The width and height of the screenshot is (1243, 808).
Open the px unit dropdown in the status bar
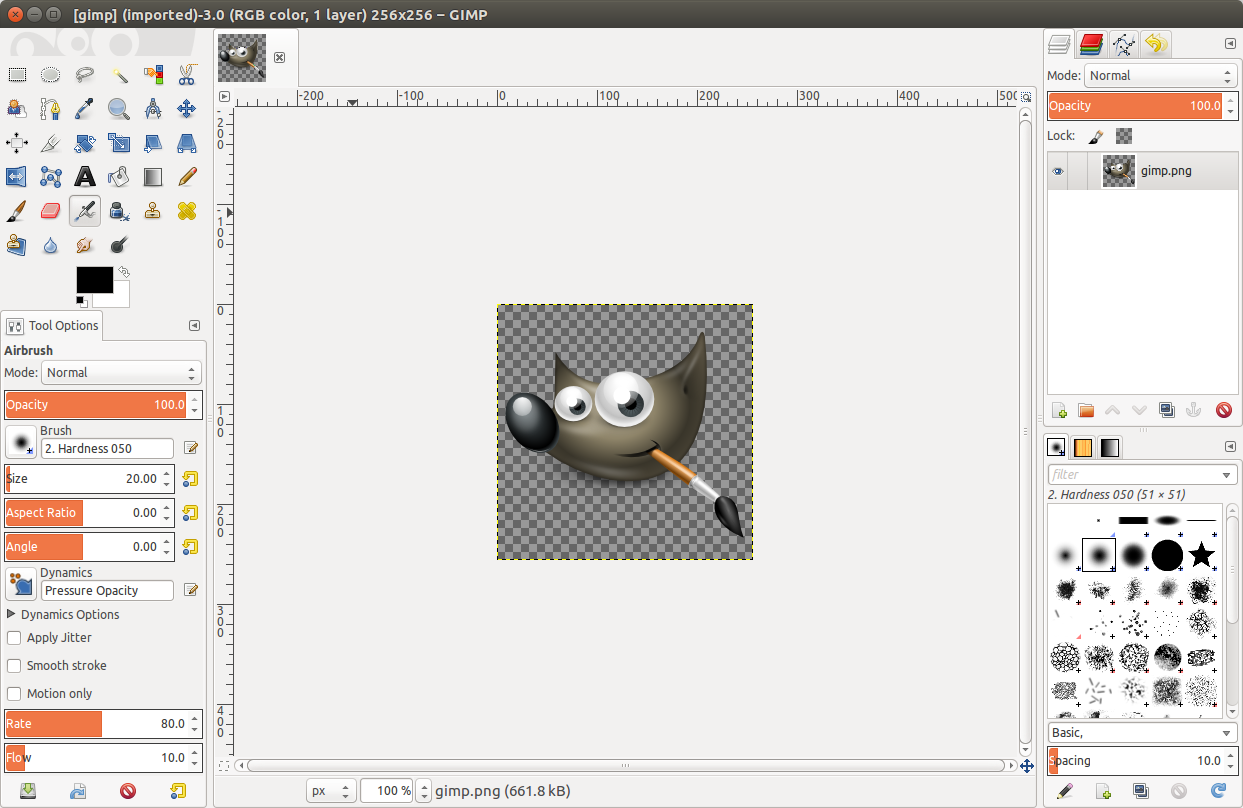pyautogui.click(x=331, y=791)
